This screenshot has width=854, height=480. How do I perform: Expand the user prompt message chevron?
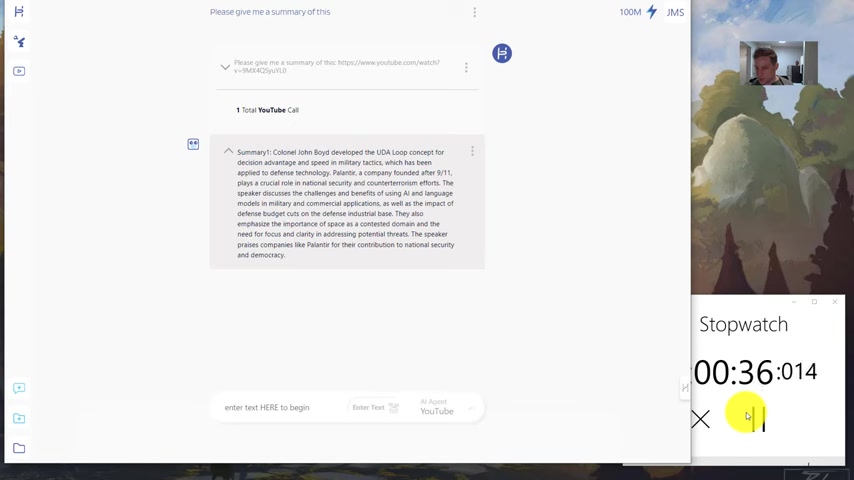point(225,67)
